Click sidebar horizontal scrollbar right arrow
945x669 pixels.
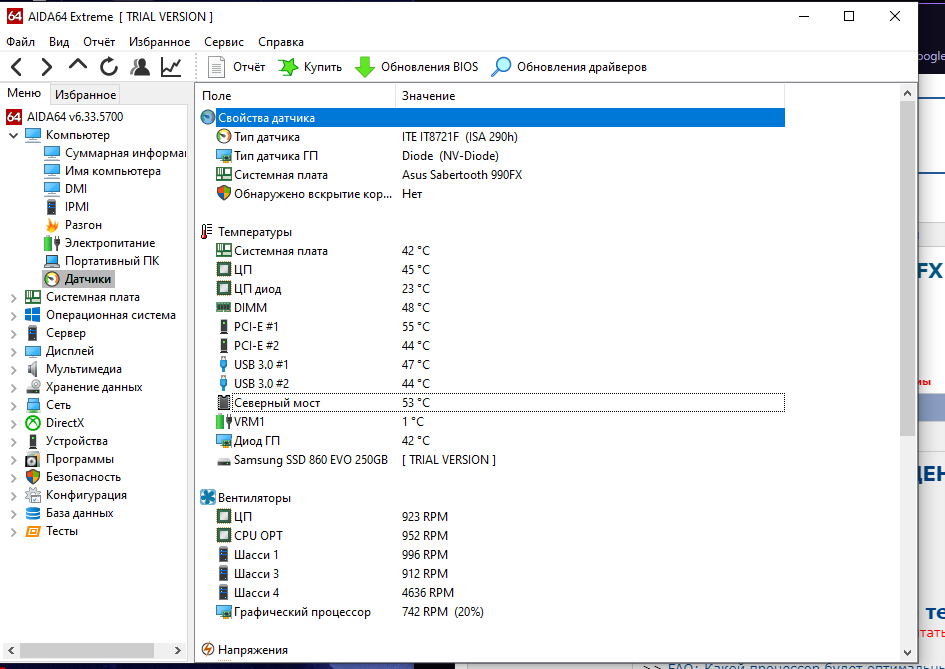click(x=177, y=650)
